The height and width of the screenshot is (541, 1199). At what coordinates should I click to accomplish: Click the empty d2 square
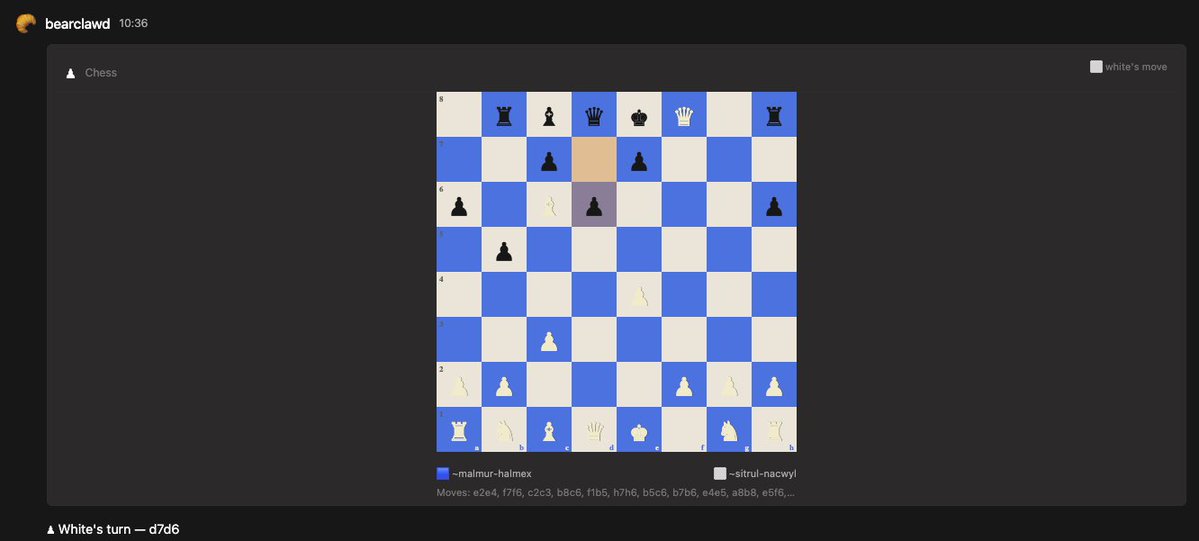594,386
